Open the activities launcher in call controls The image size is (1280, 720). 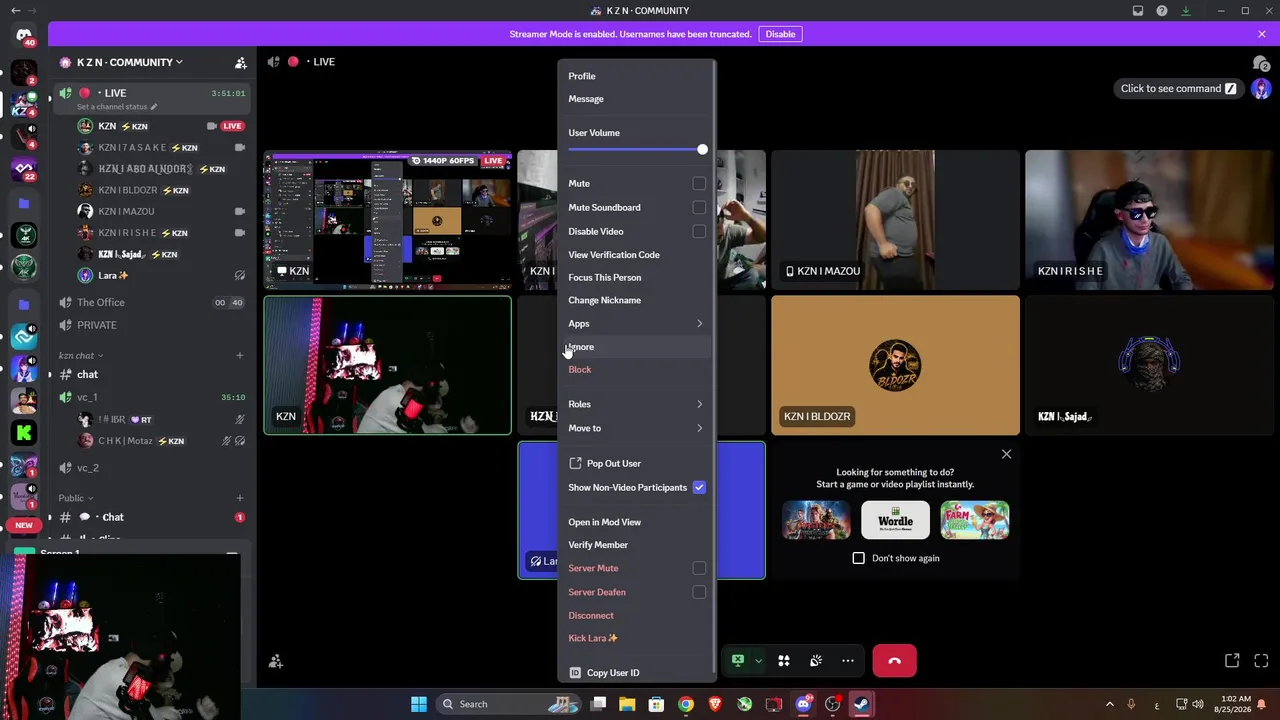[784, 660]
